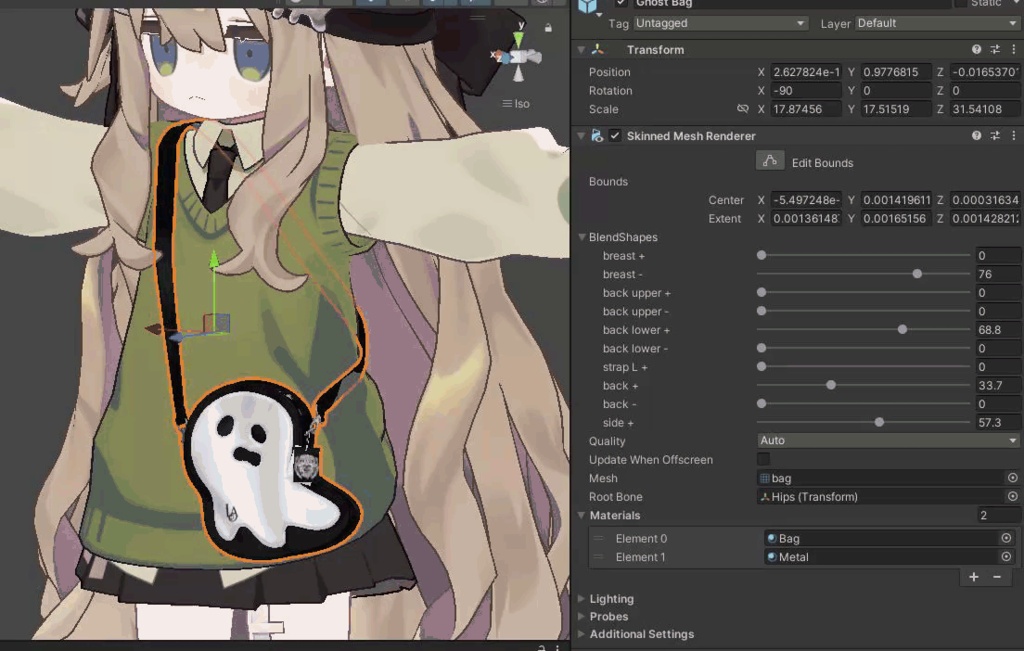
Task: Open the Quality dropdown set to Auto
Action: tap(888, 441)
